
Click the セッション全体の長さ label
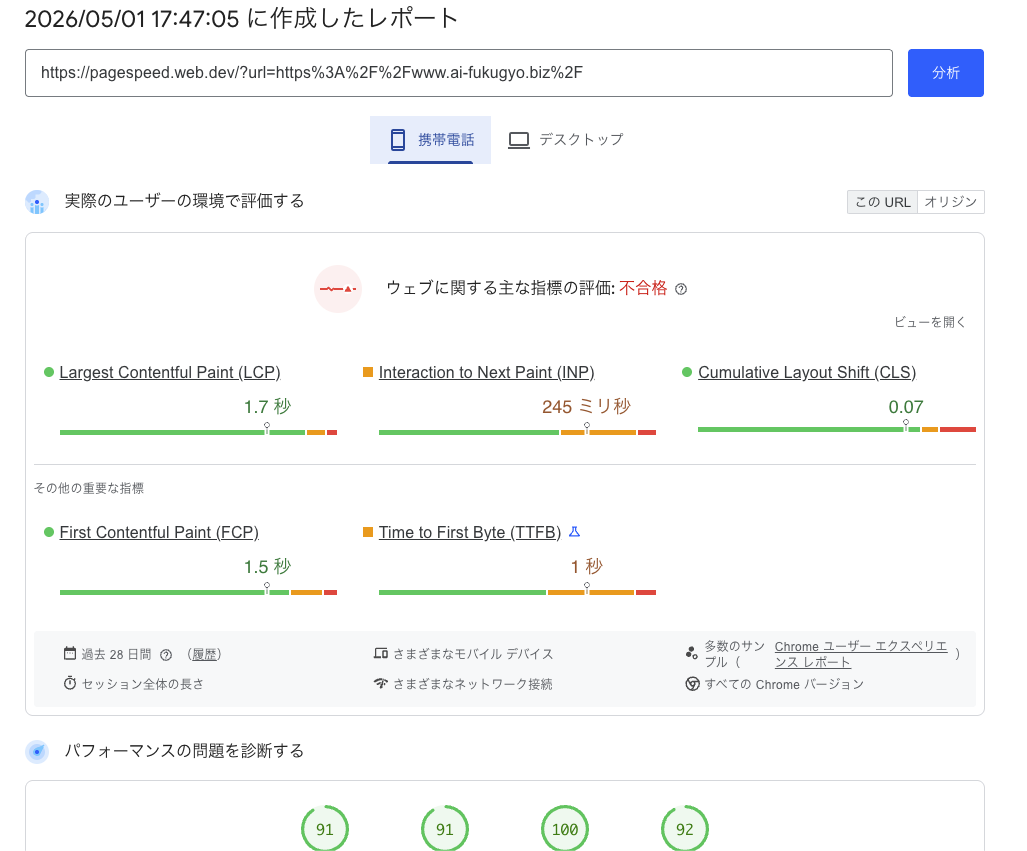pos(143,684)
